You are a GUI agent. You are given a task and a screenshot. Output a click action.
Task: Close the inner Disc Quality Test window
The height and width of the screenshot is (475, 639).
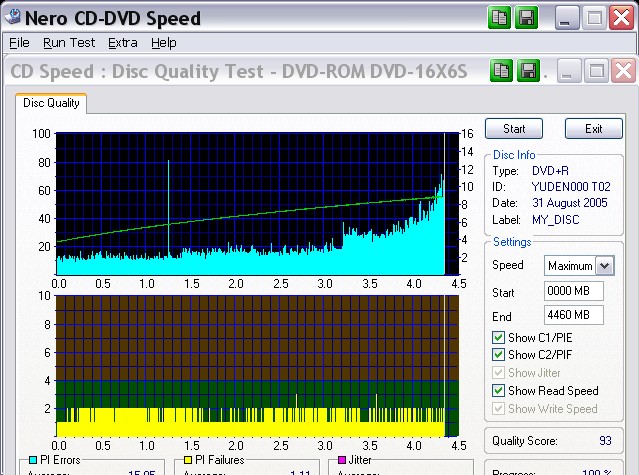click(624, 71)
